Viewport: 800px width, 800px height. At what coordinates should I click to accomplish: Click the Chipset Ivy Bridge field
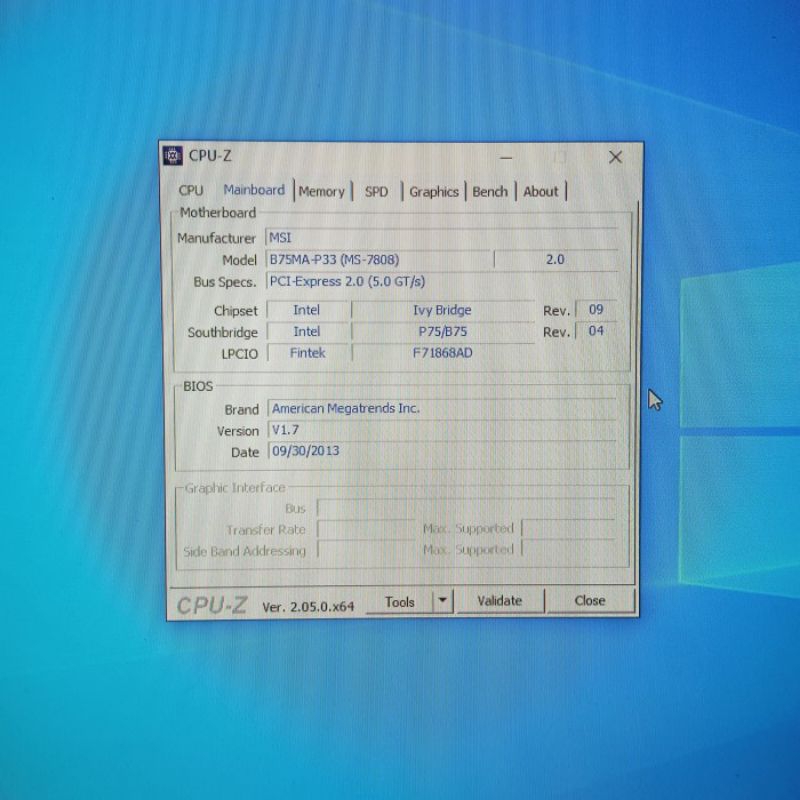(x=442, y=311)
